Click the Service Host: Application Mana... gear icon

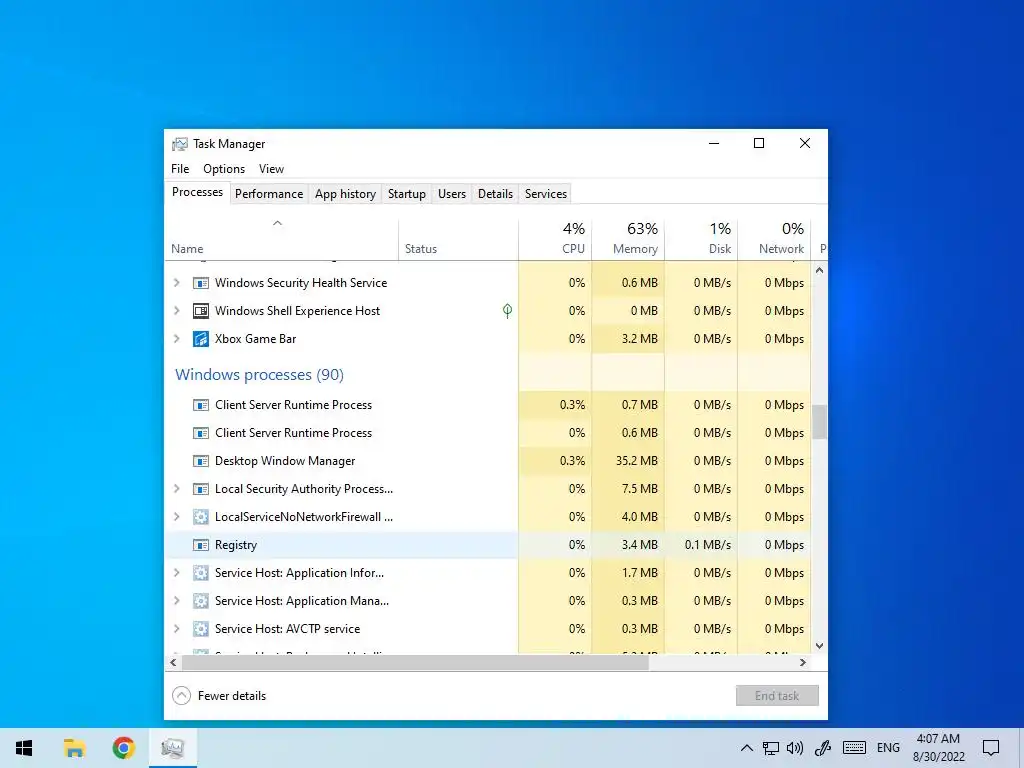tap(200, 601)
